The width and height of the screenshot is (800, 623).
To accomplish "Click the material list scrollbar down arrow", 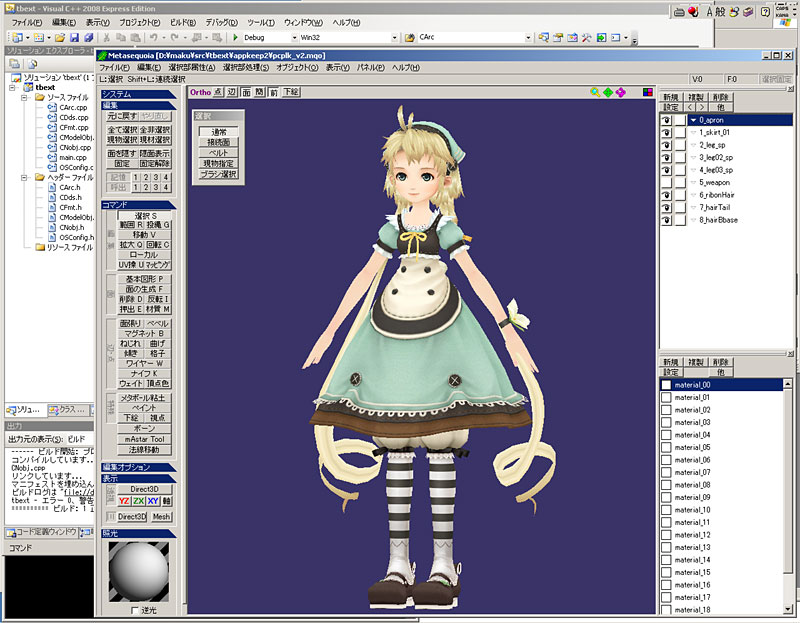I will 788,609.
